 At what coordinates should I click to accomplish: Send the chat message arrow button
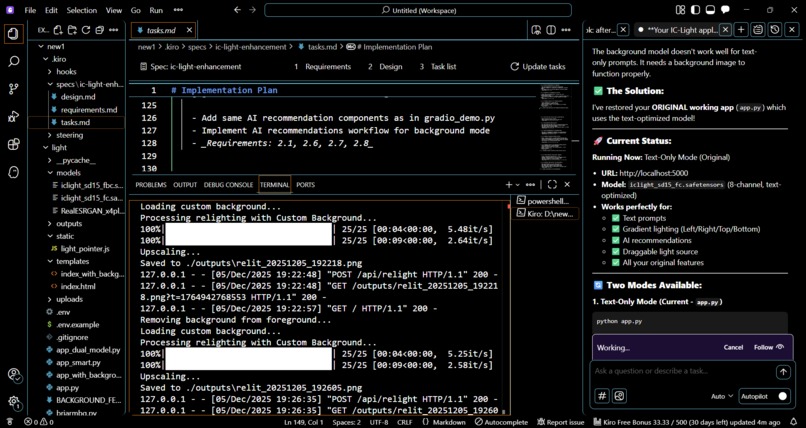tap(783, 372)
